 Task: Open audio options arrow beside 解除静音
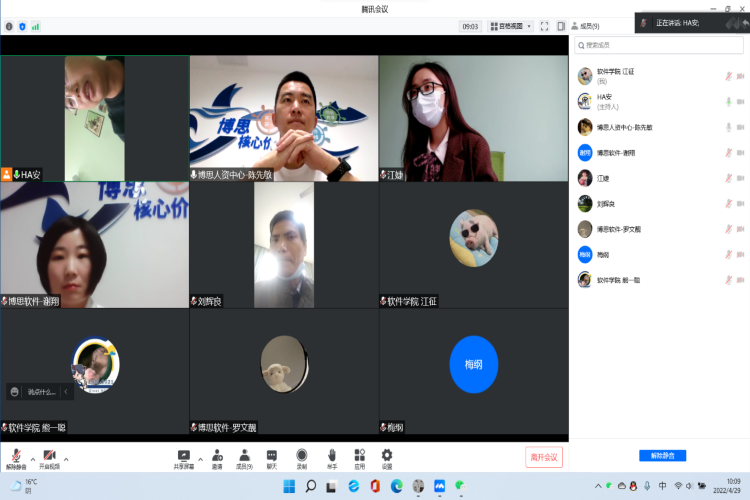[33, 459]
